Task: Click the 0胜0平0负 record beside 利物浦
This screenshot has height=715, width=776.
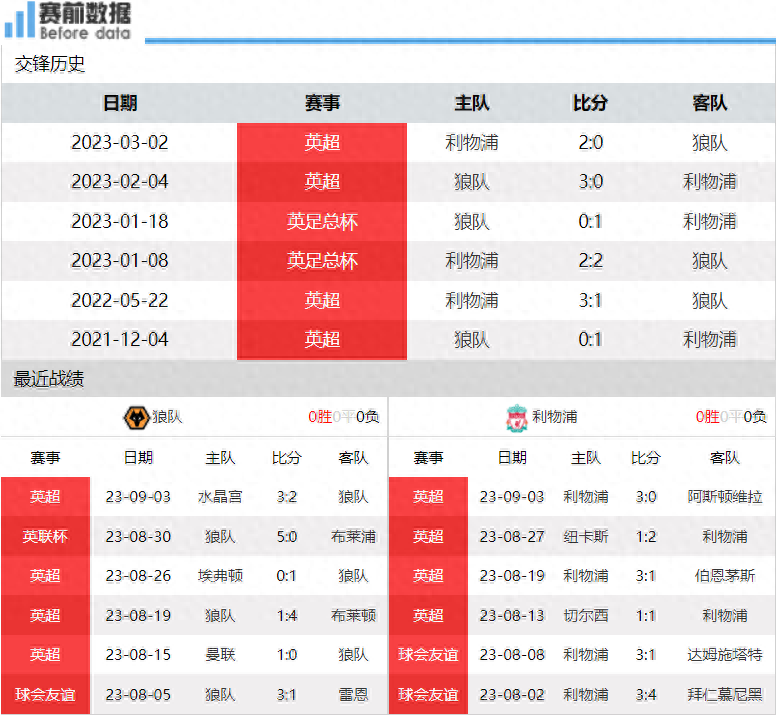Action: [x=731, y=417]
